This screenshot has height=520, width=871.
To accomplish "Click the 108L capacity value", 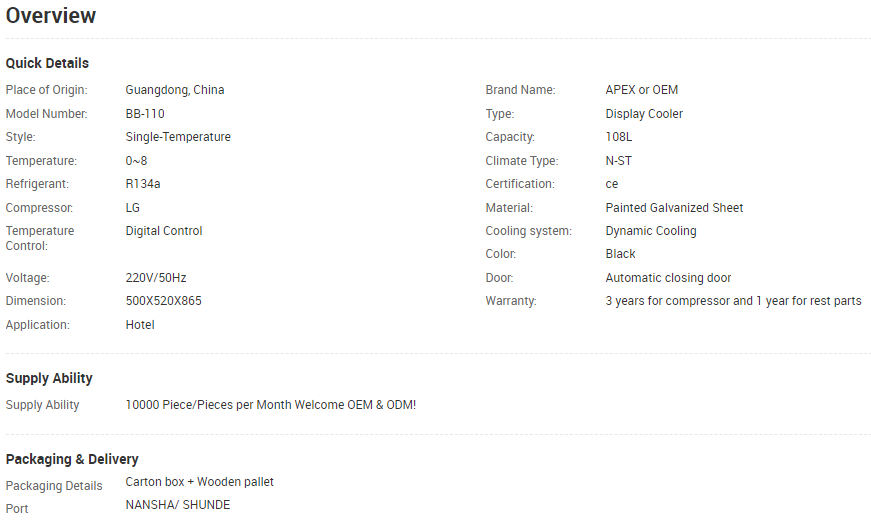I will (619, 137).
